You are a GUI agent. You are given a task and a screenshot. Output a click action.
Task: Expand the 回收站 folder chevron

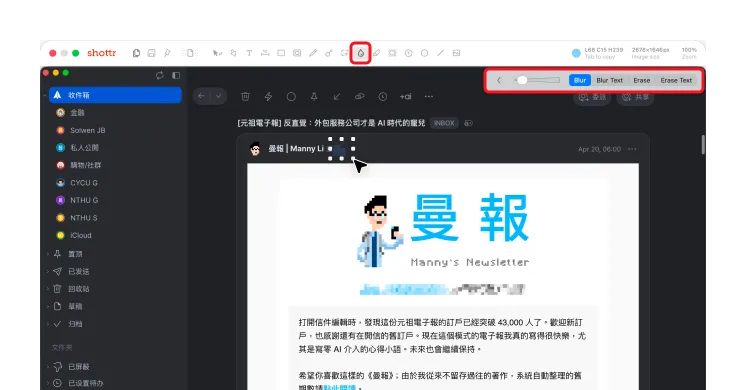(x=48, y=288)
